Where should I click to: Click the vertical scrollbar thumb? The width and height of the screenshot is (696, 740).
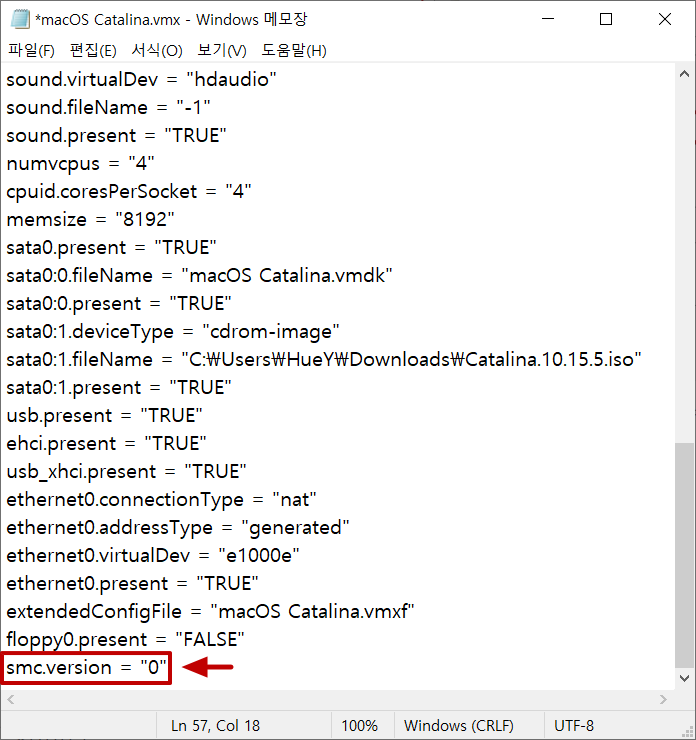click(x=684, y=555)
